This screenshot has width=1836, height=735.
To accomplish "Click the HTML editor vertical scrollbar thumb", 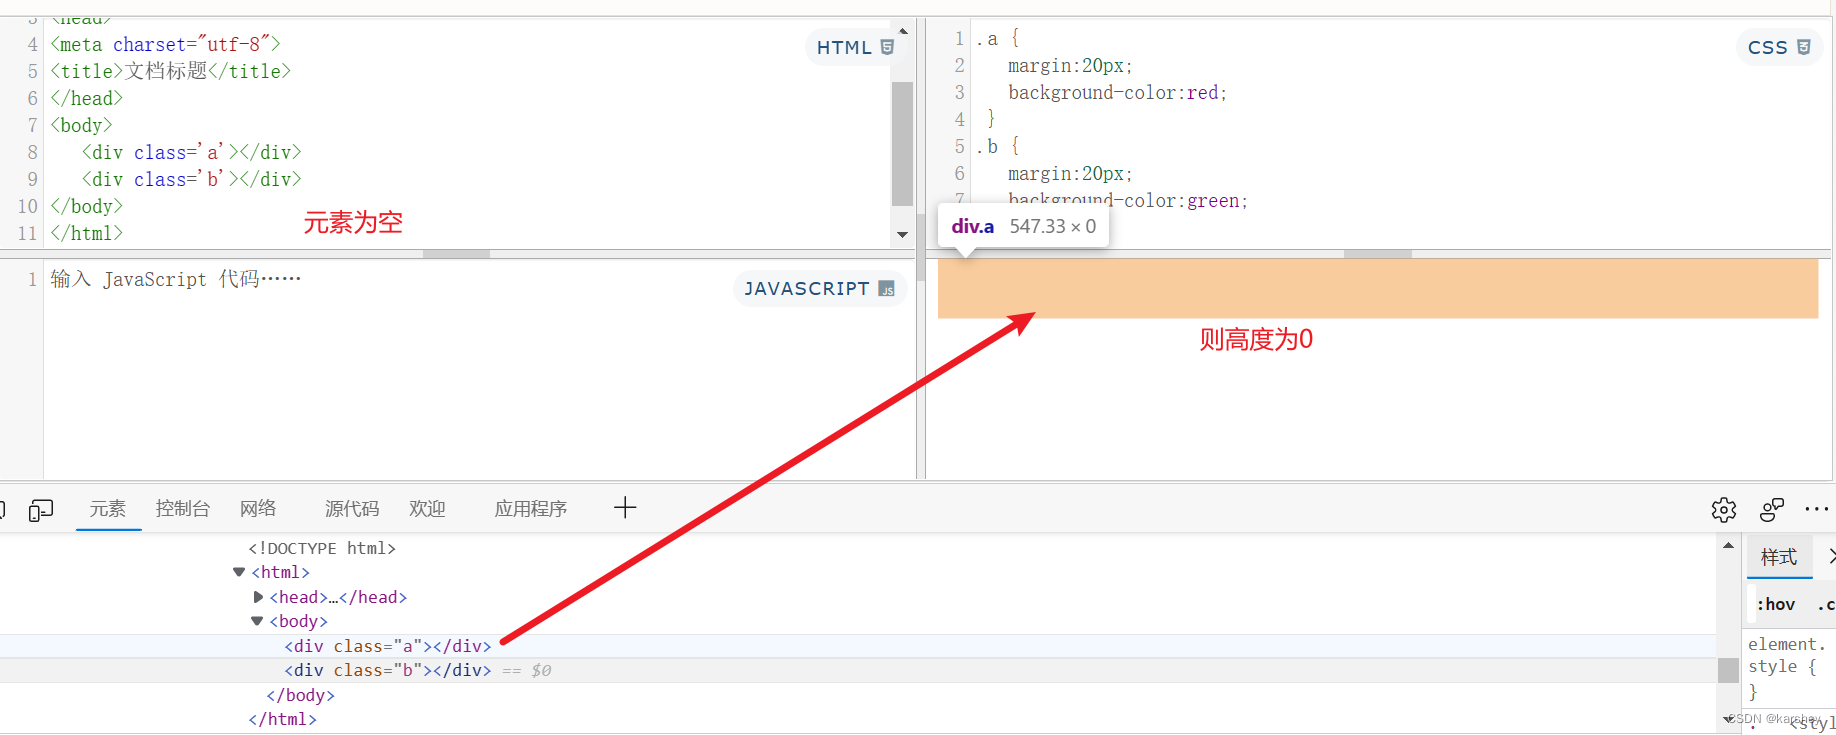I will pyautogui.click(x=902, y=143).
